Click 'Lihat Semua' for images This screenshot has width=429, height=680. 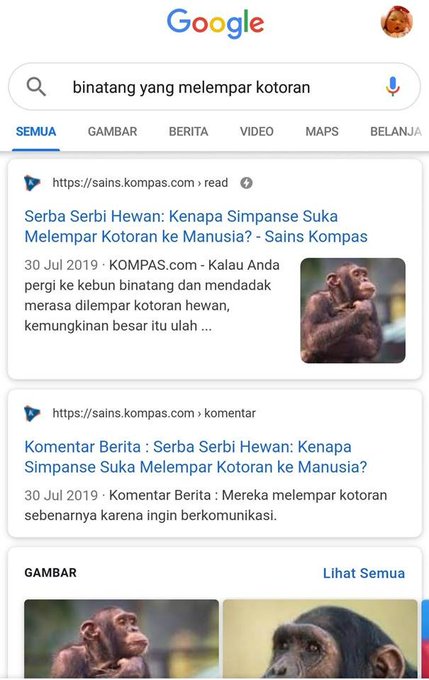click(x=364, y=573)
